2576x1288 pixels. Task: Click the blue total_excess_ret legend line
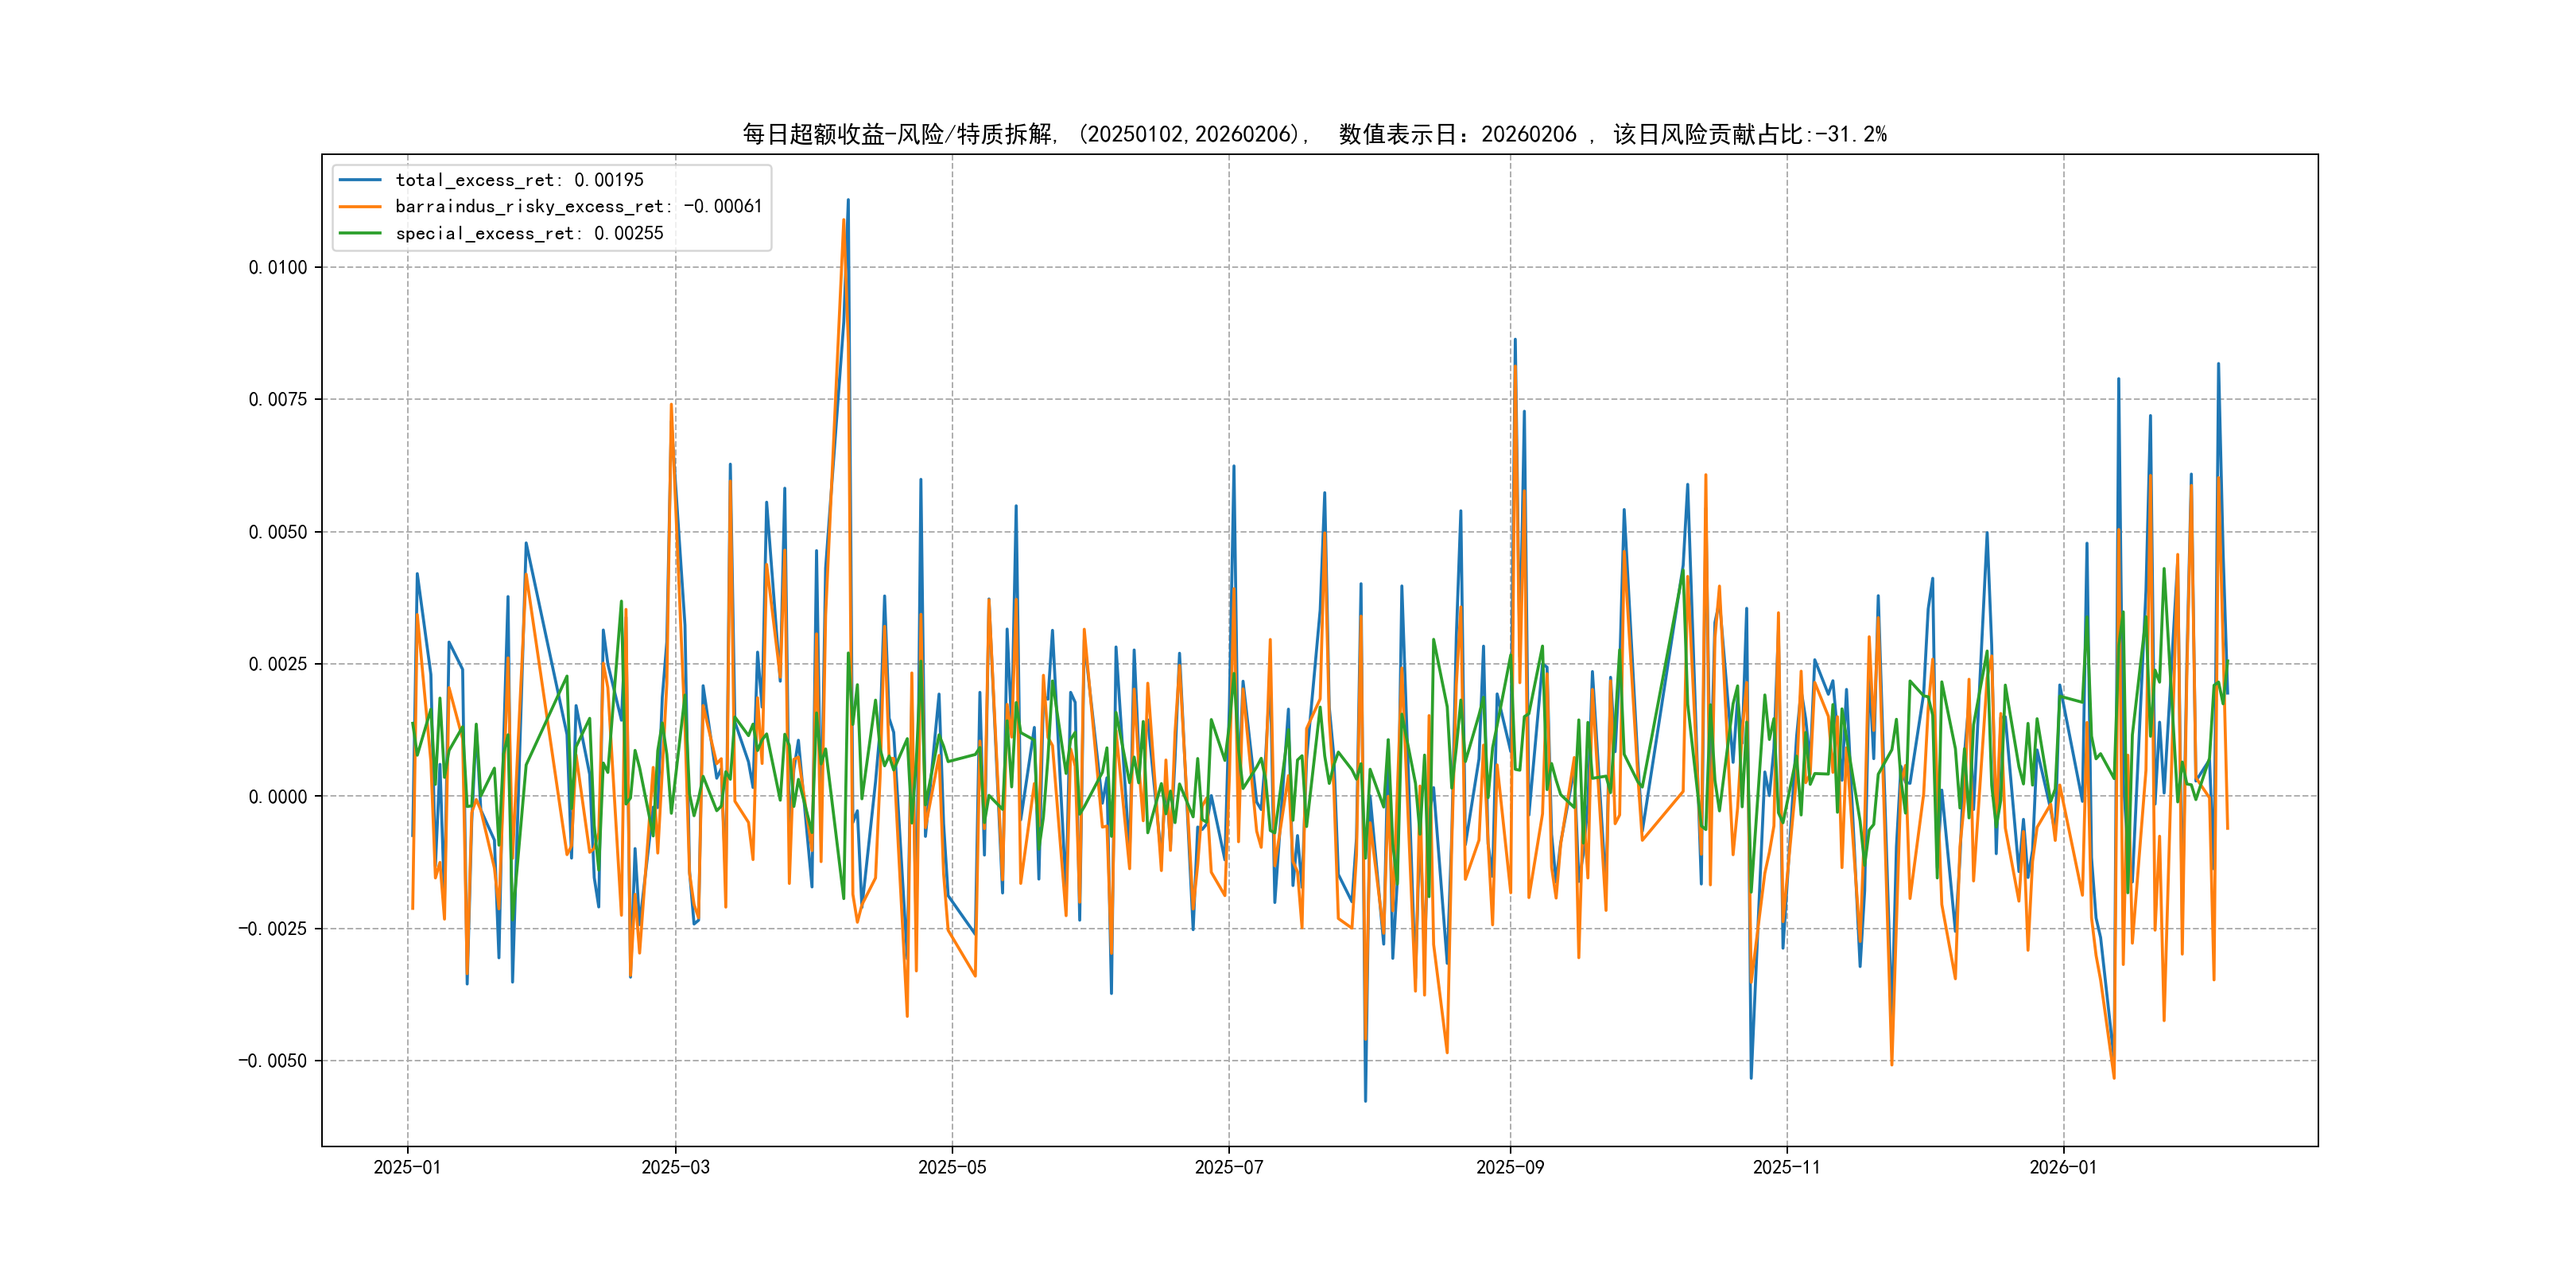coord(360,180)
